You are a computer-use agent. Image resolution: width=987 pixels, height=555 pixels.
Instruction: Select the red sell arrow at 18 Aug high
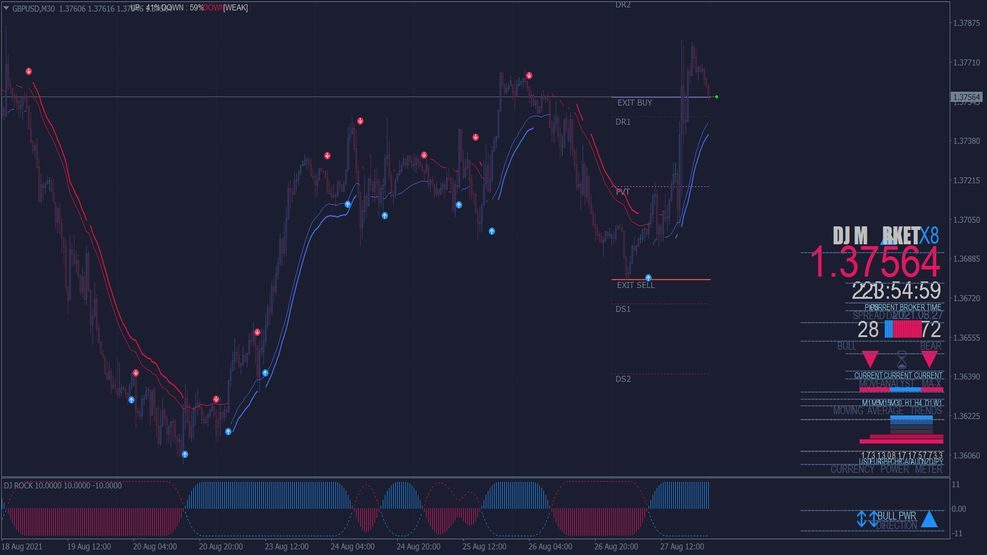click(28, 71)
